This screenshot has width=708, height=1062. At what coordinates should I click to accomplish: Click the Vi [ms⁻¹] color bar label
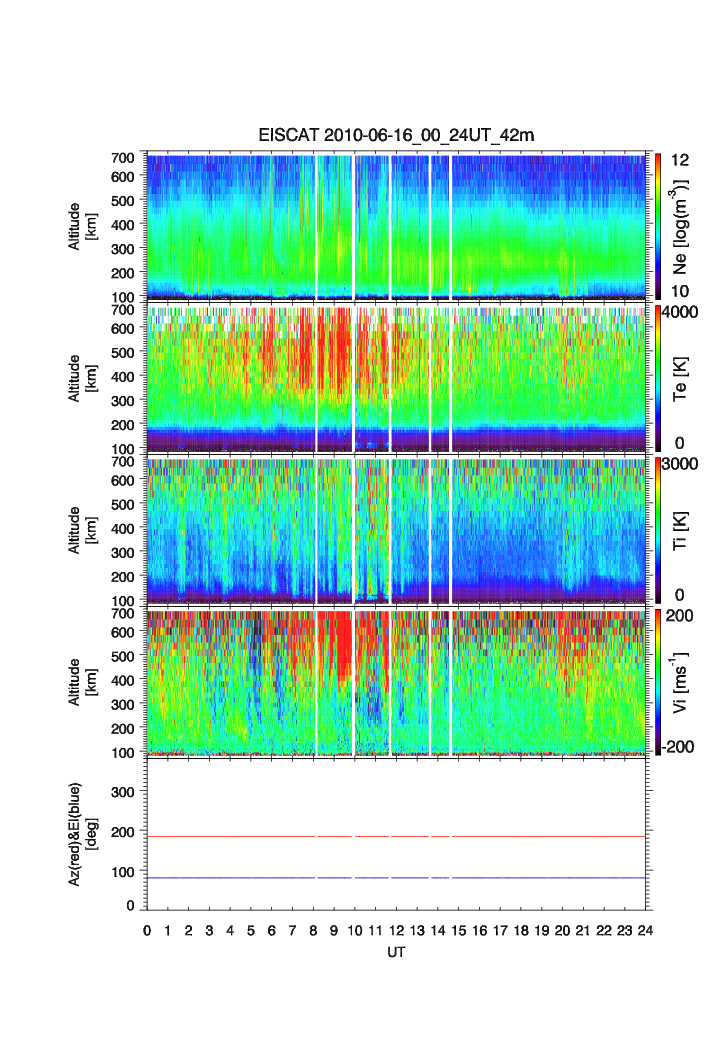[x=681, y=682]
